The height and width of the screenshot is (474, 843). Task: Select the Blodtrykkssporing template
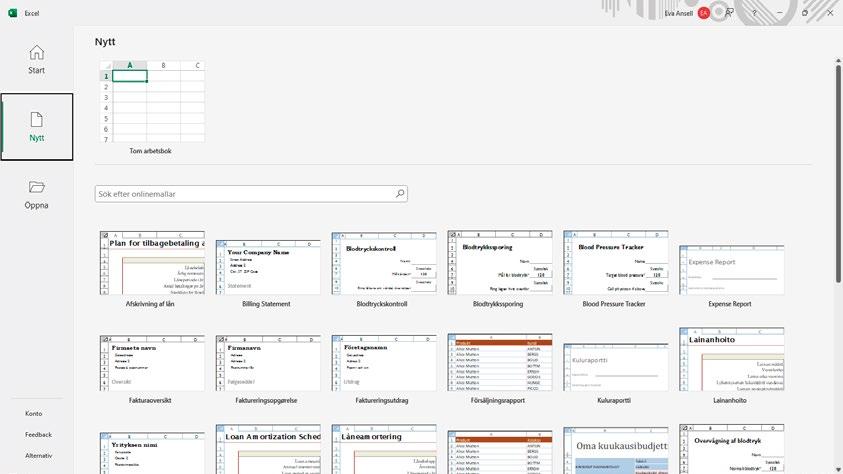pos(500,263)
